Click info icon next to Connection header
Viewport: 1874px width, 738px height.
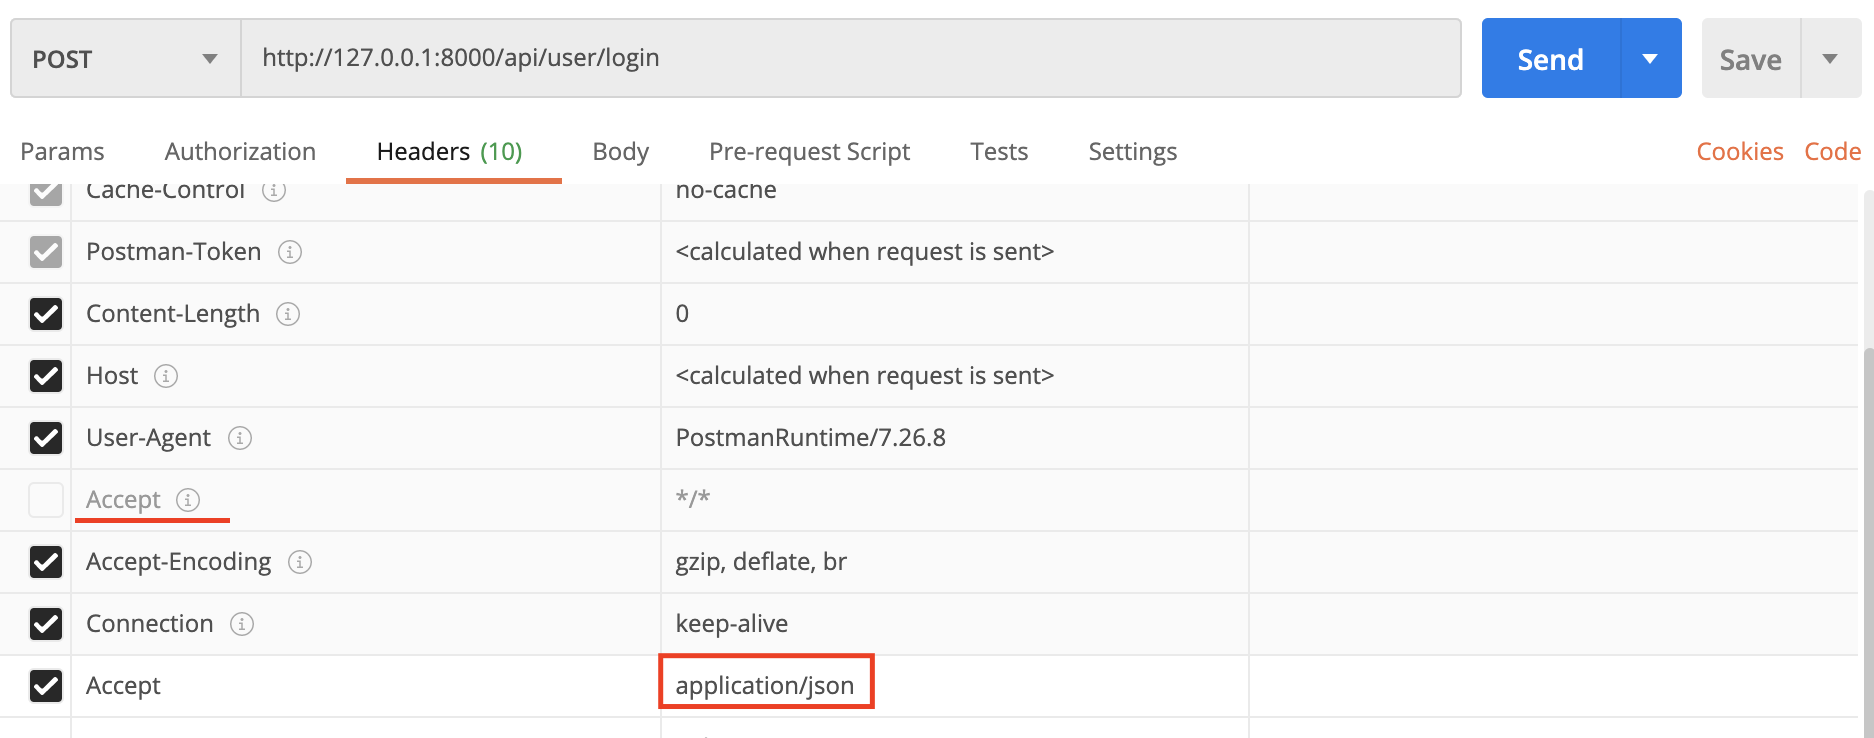(x=242, y=624)
